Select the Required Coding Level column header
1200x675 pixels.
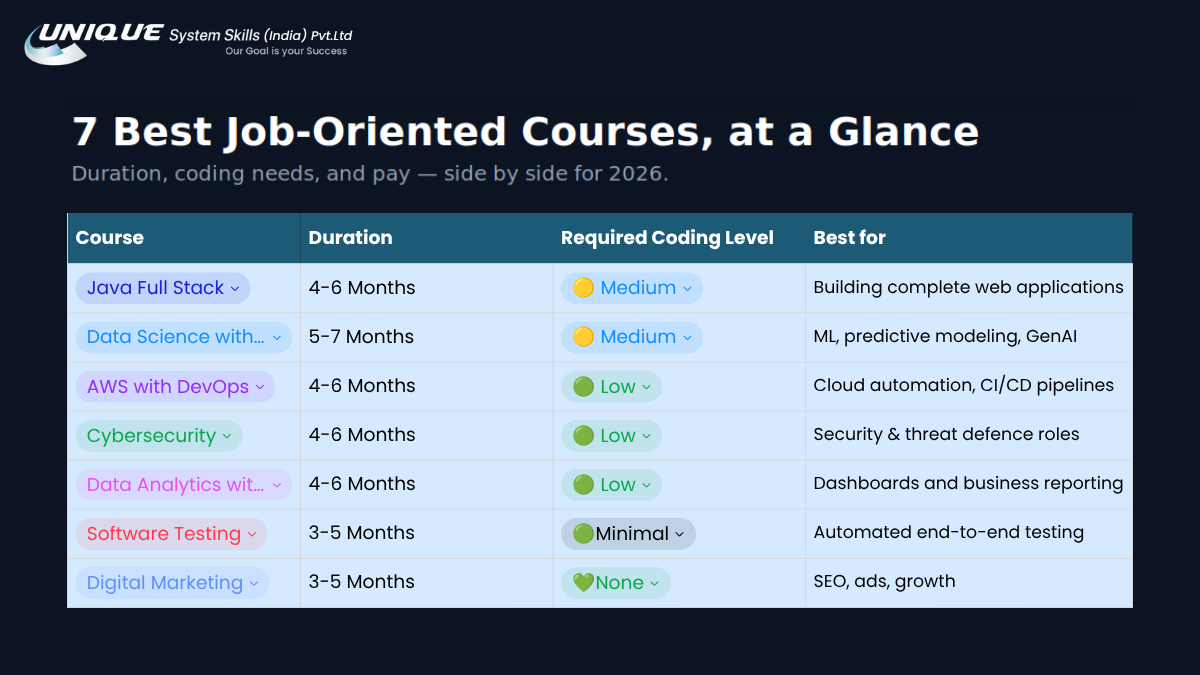(x=679, y=238)
